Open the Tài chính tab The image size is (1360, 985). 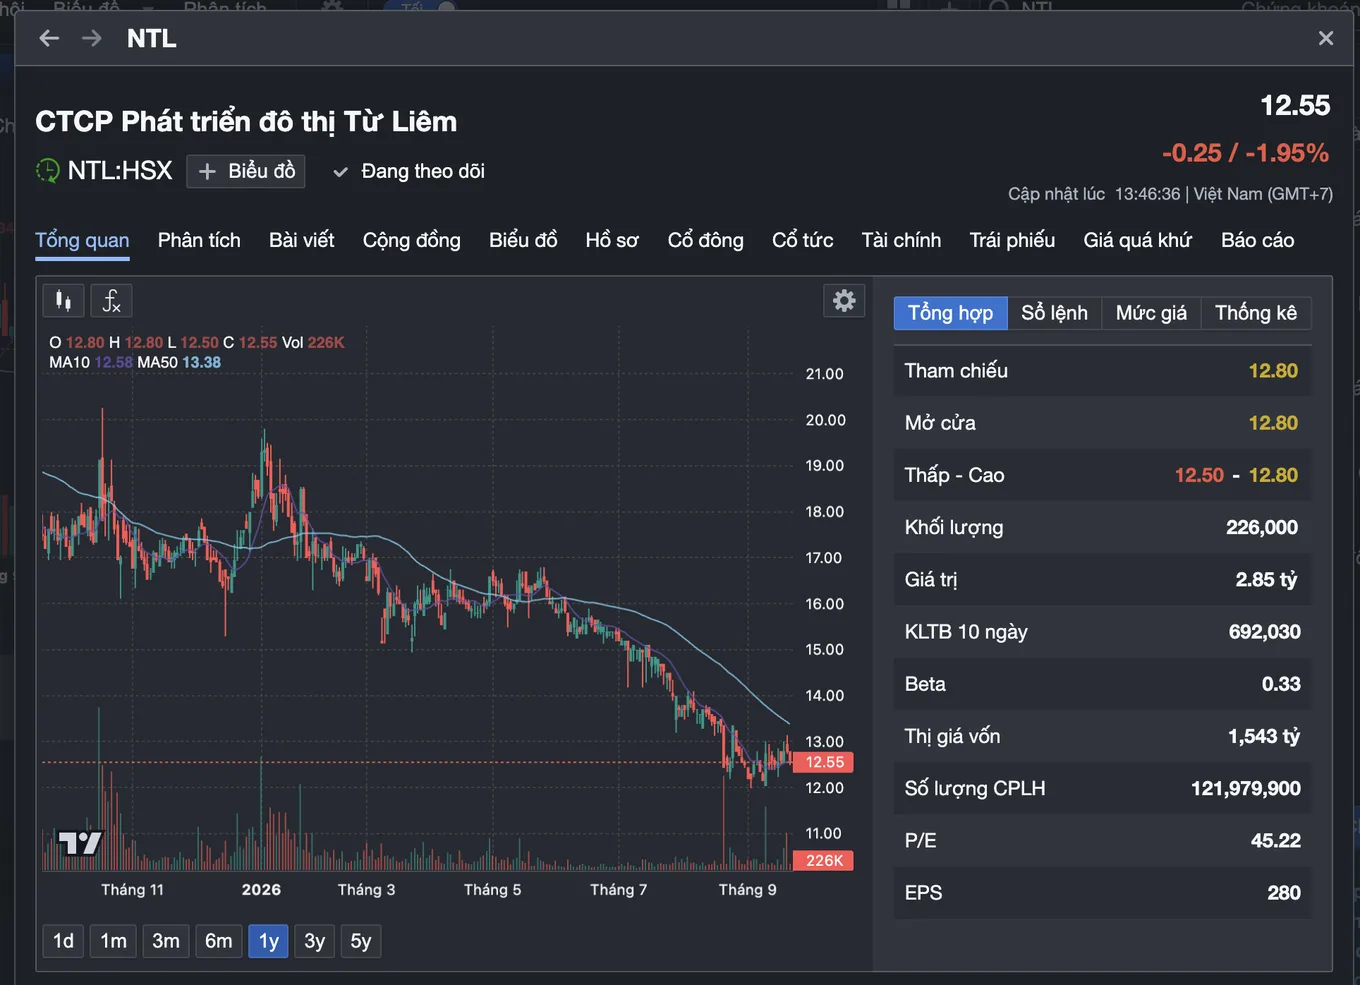(901, 240)
